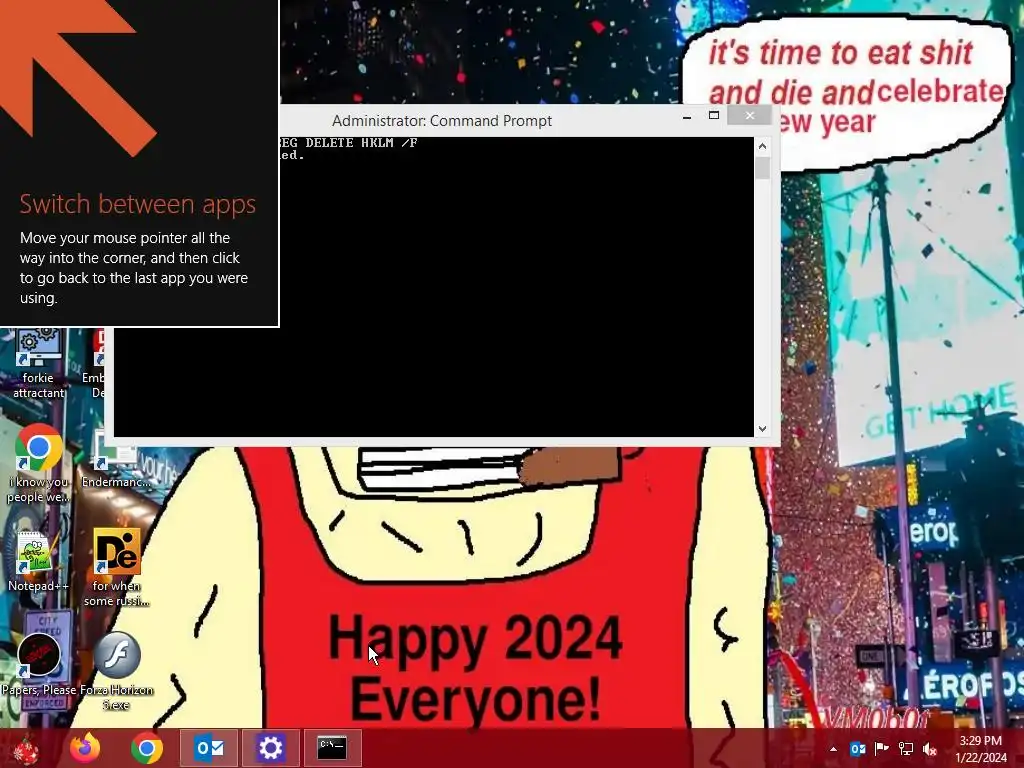Open the Chrome shortcut labeled 'i know you people we...'
The width and height of the screenshot is (1024, 768).
tap(38, 464)
